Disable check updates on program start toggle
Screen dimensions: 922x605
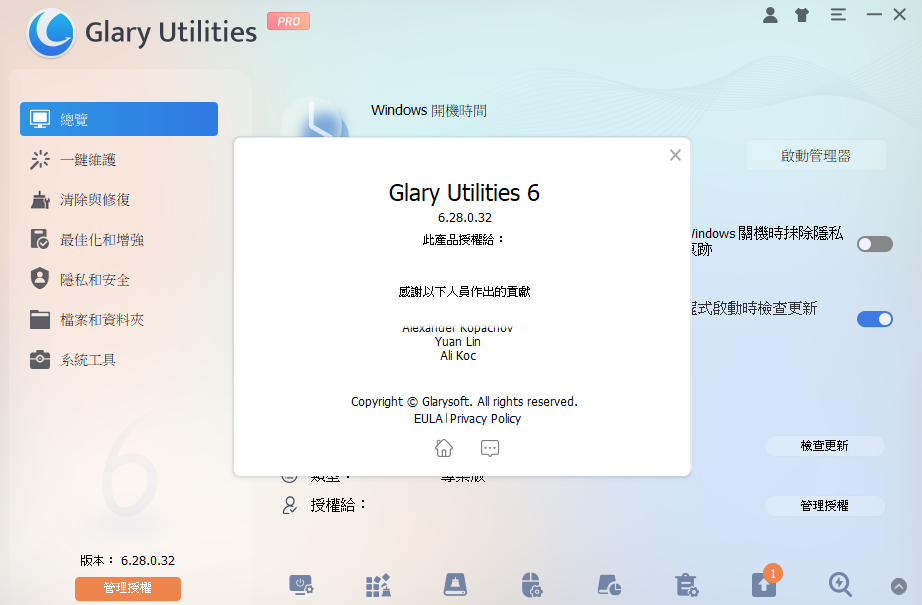[x=874, y=319]
